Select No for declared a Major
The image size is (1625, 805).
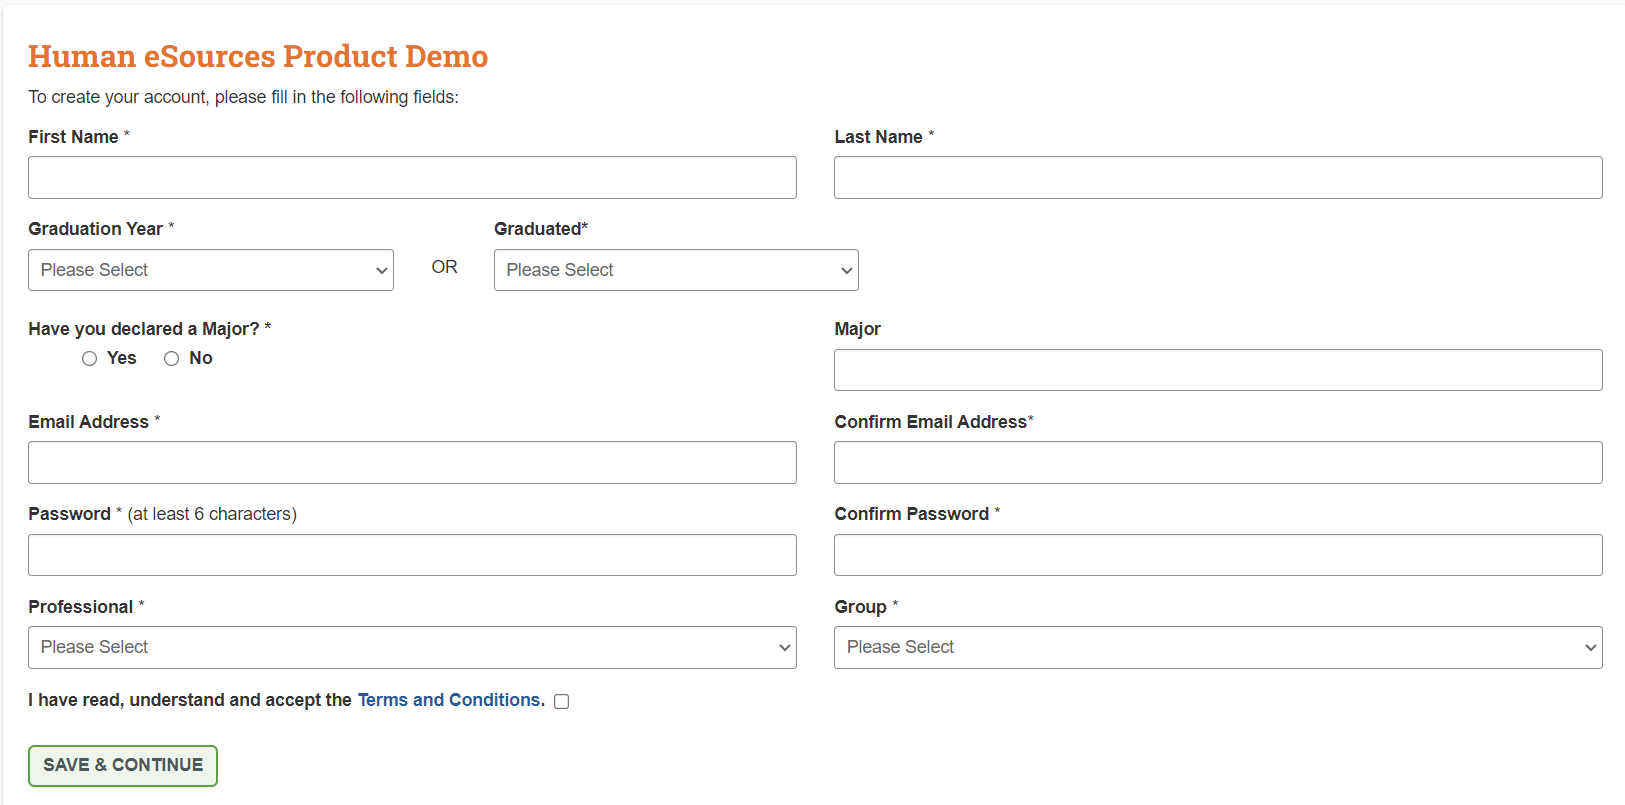(172, 358)
